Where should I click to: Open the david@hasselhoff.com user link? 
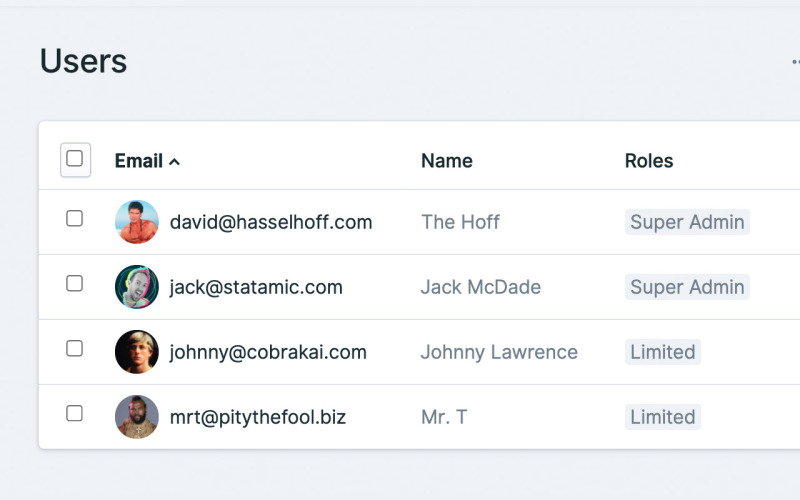click(271, 222)
